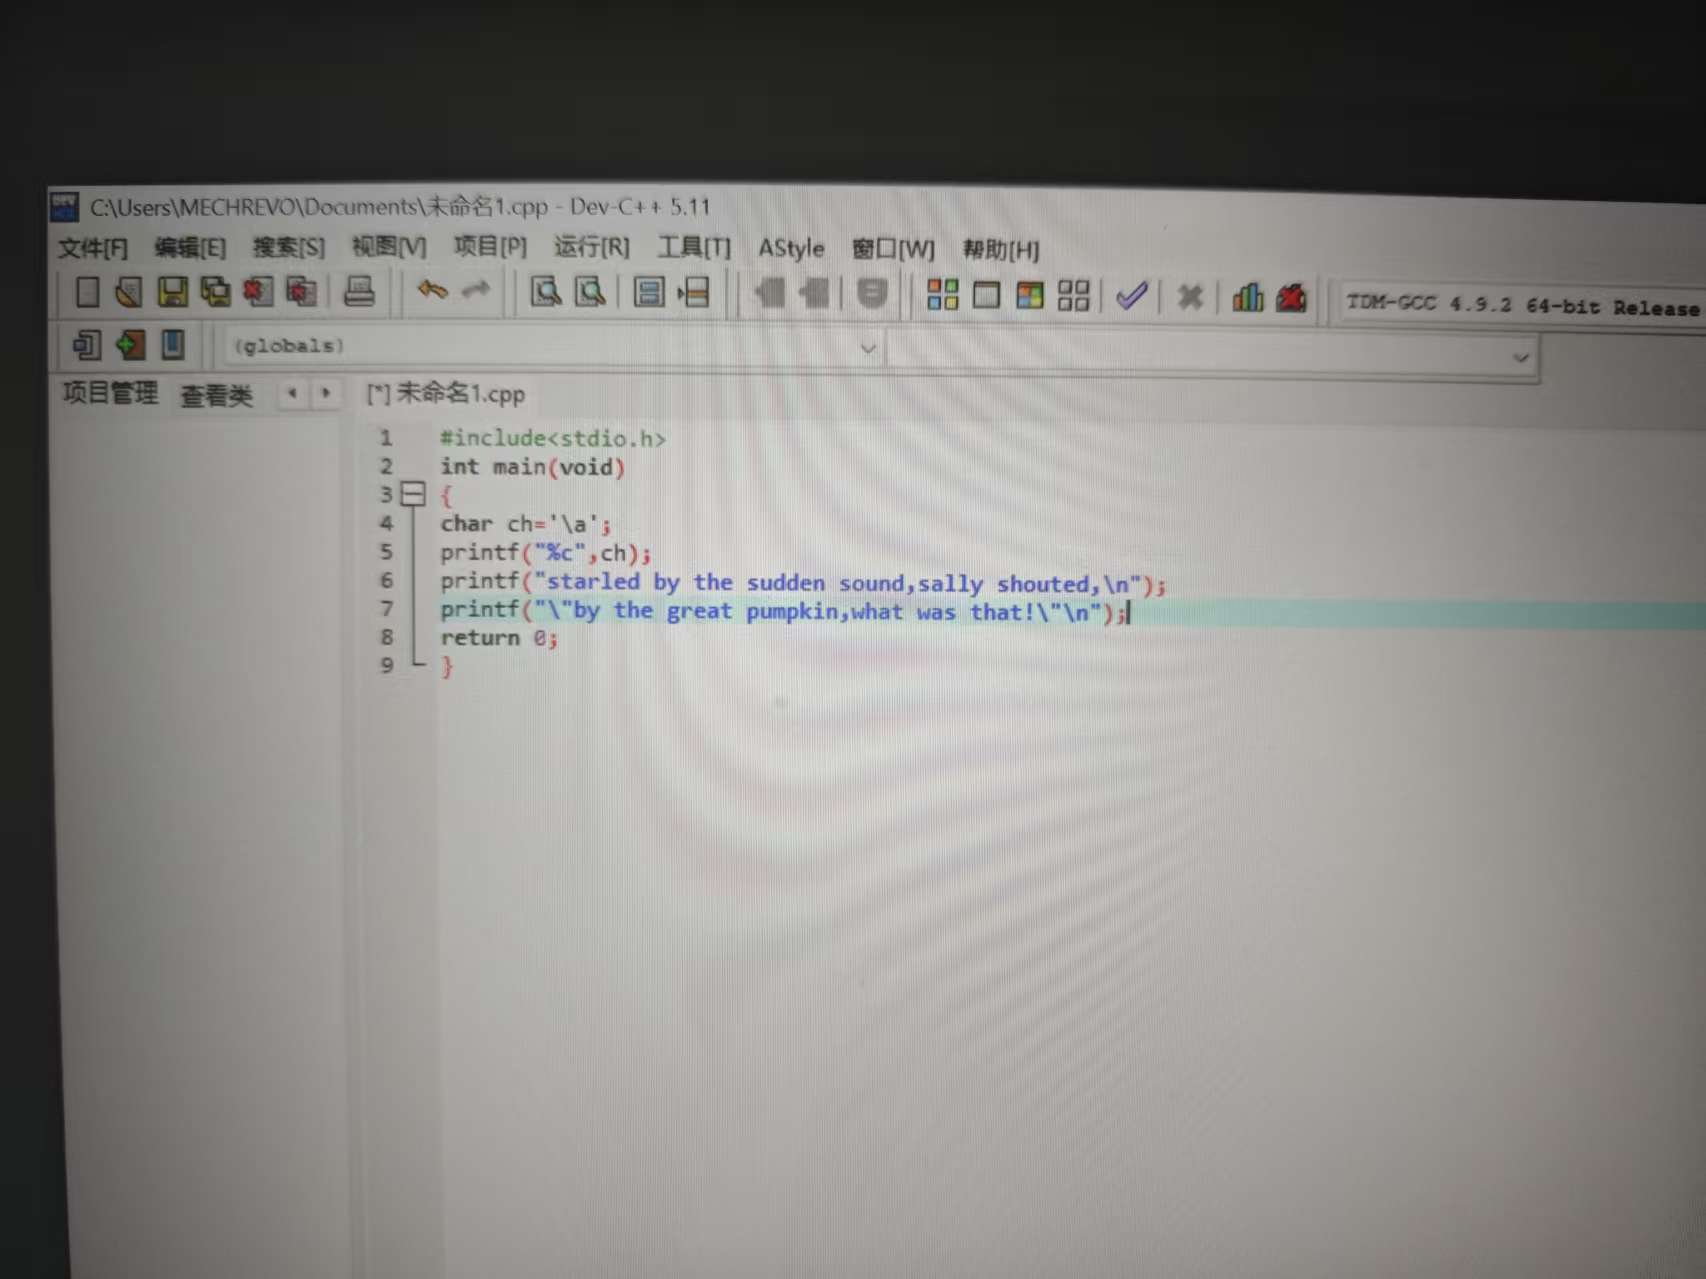Switch to the 项目管理 panel tab
The image size is (1706, 1279).
coord(110,393)
